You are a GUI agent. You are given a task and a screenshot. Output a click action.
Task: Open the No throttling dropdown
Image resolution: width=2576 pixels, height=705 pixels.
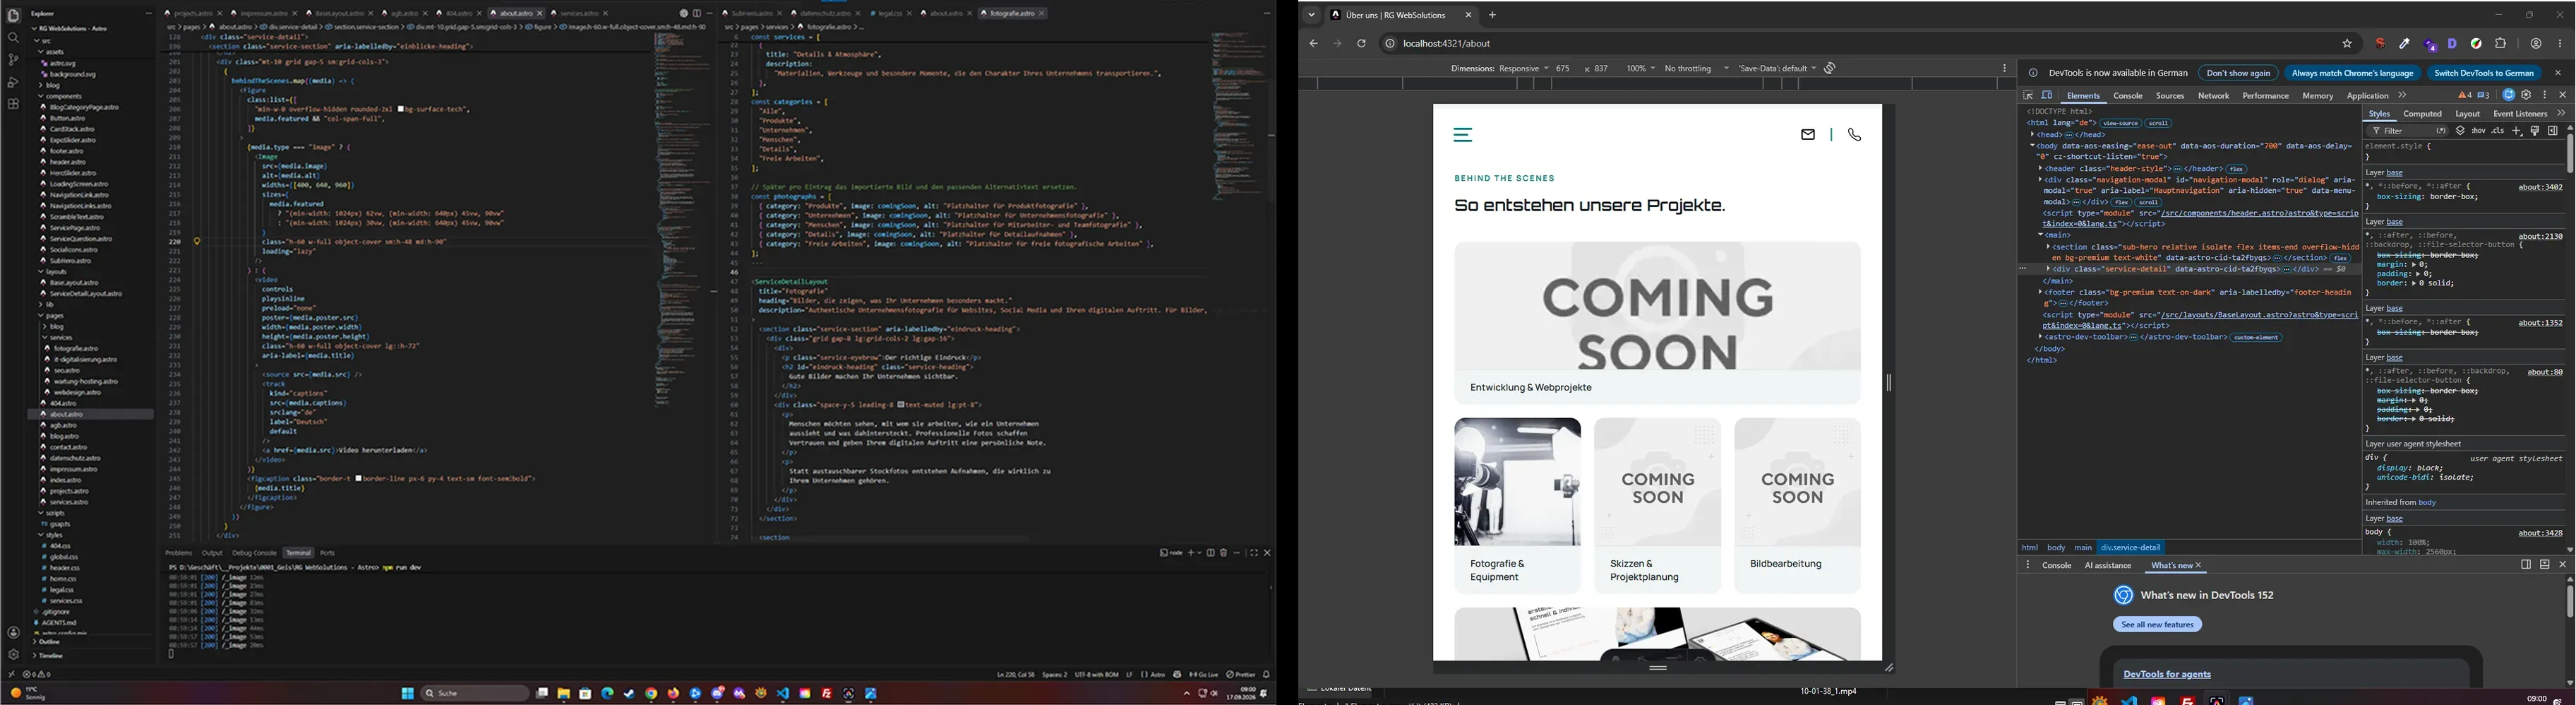(1696, 69)
